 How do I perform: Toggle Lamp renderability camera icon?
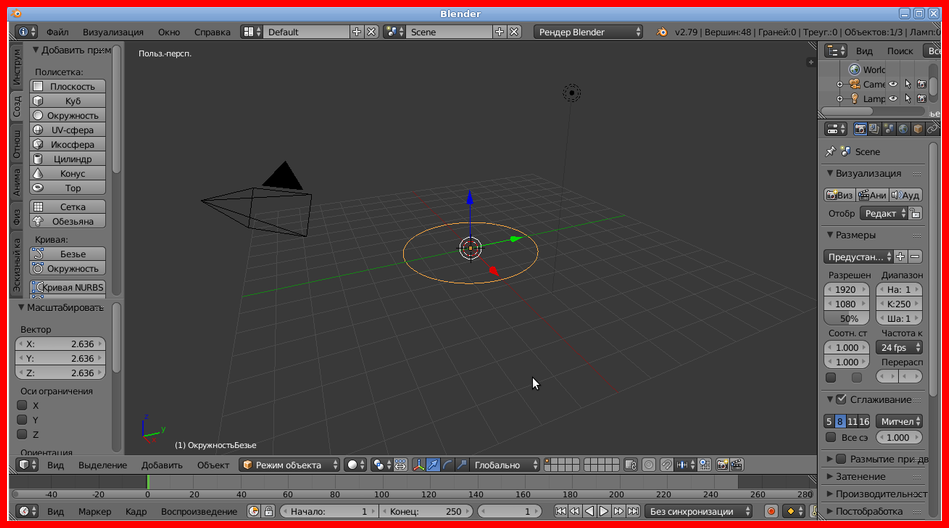tap(921, 99)
